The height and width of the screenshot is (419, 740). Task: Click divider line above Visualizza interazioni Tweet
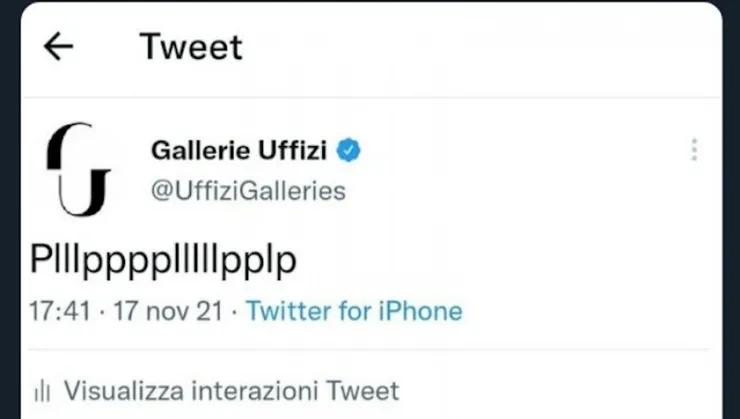tap(370, 350)
